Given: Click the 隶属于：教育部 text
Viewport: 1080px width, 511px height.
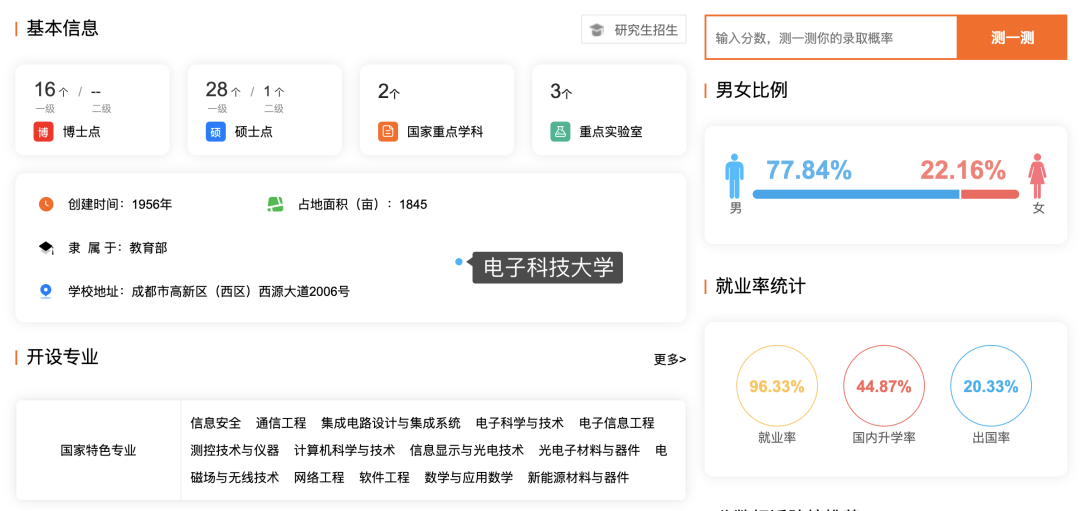Looking at the screenshot, I should [x=118, y=248].
